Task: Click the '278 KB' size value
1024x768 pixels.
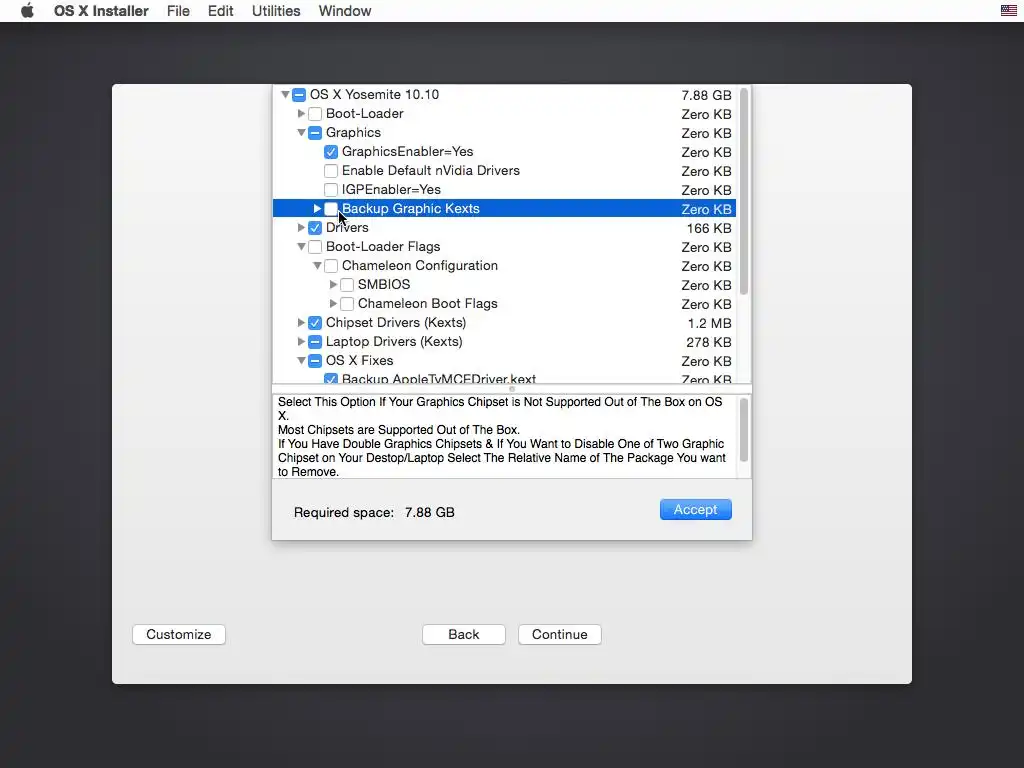Action: pyautogui.click(x=709, y=342)
